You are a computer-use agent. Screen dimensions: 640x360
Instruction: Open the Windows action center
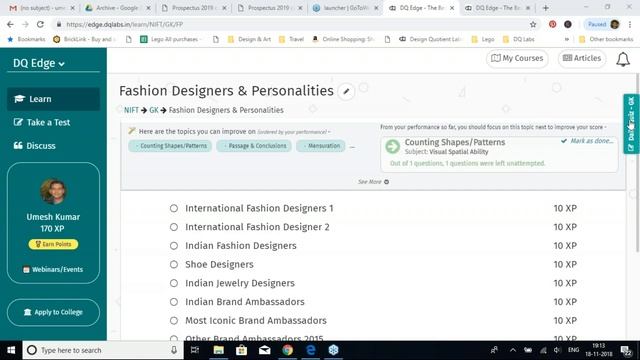[626, 350]
